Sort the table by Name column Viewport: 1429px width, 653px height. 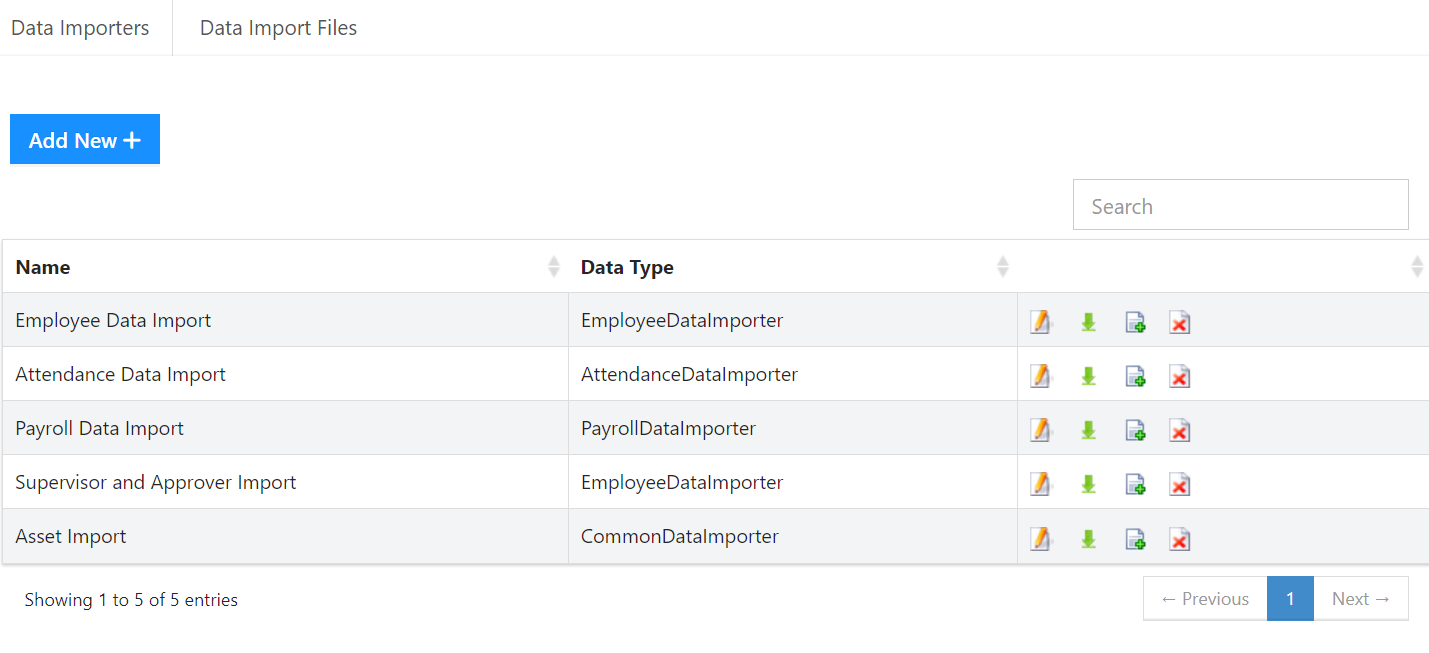click(x=553, y=266)
